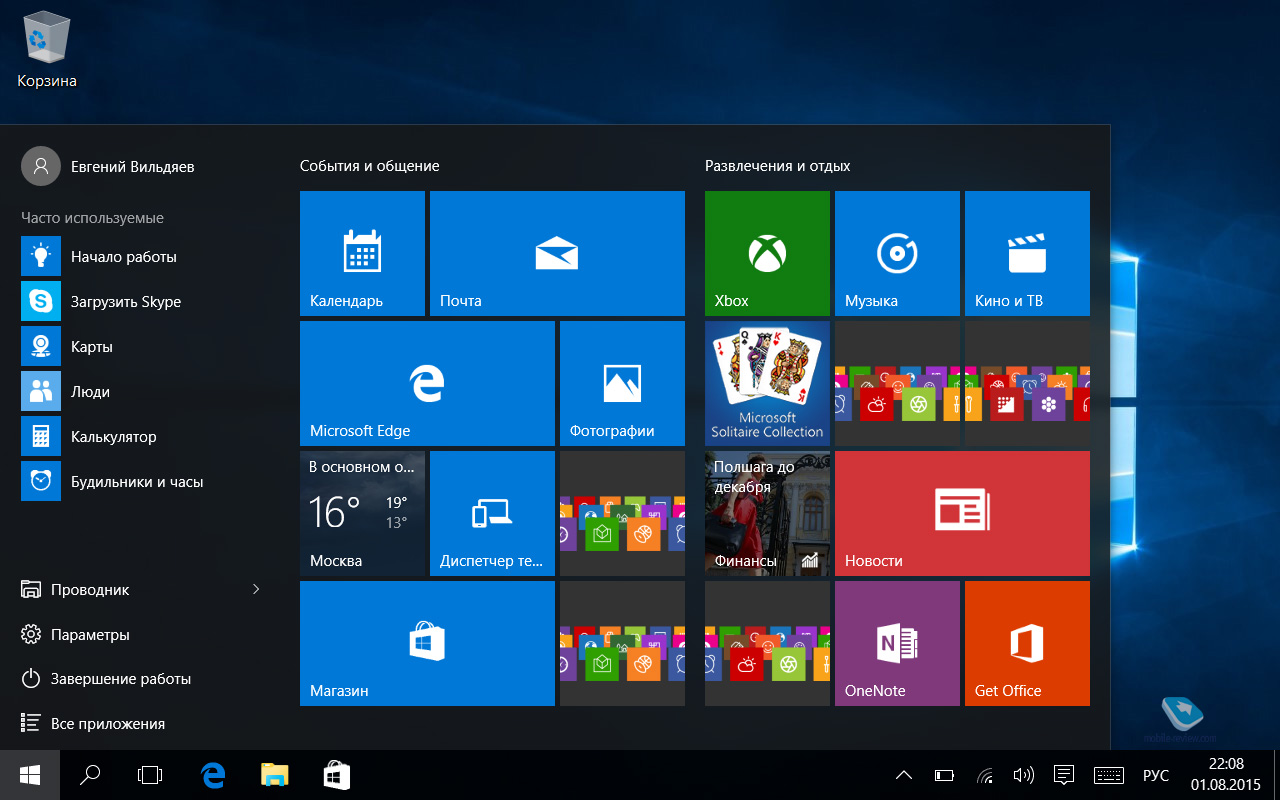Open the Финансы news tile
This screenshot has width=1280, height=800.
(x=767, y=513)
